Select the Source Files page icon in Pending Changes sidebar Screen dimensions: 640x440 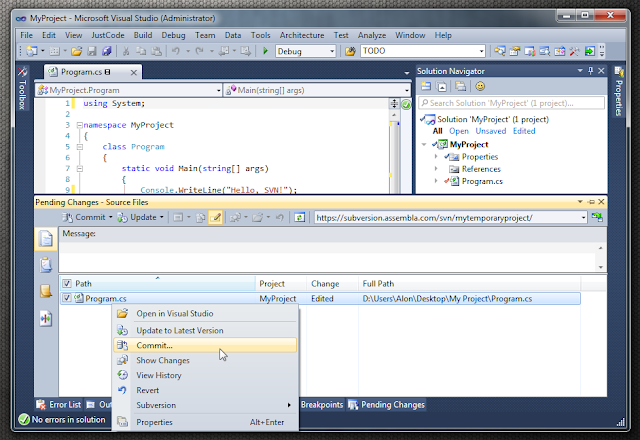(46, 238)
